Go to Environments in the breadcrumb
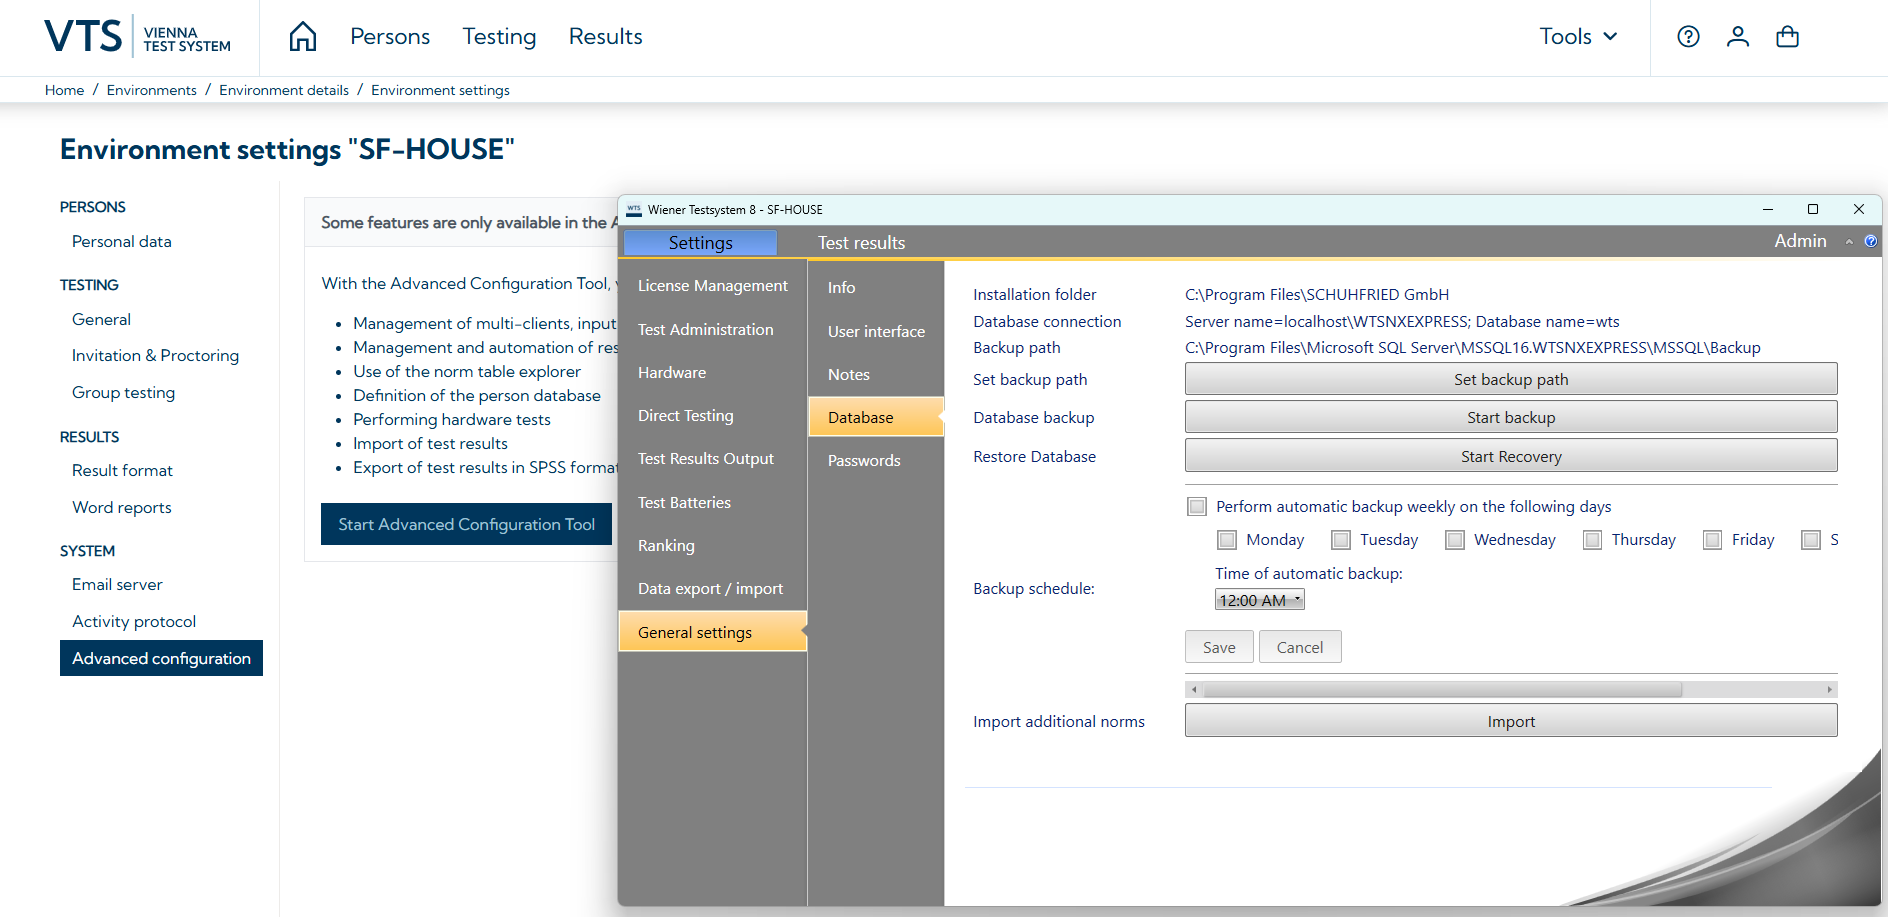The image size is (1888, 917). pos(152,90)
